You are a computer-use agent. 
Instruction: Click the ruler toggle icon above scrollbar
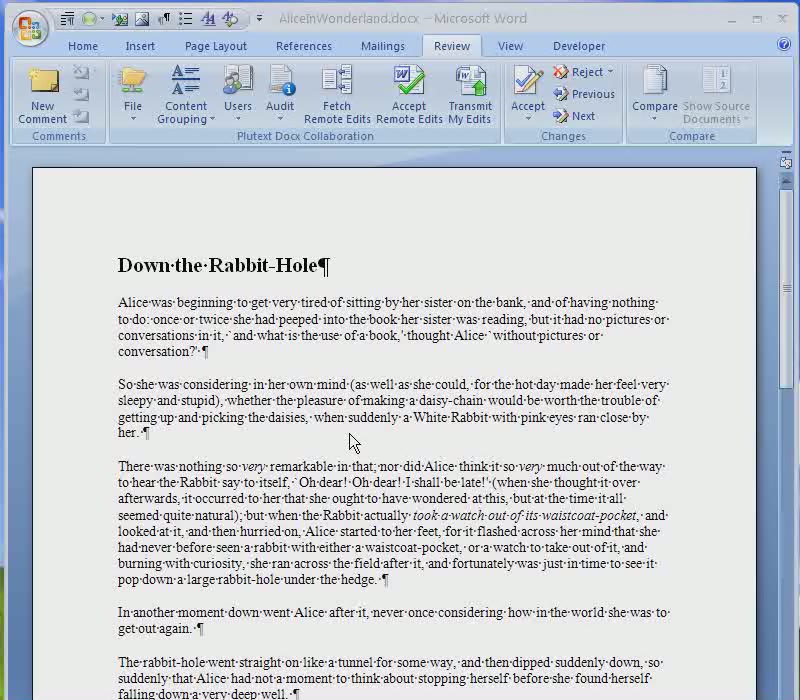tap(786, 162)
